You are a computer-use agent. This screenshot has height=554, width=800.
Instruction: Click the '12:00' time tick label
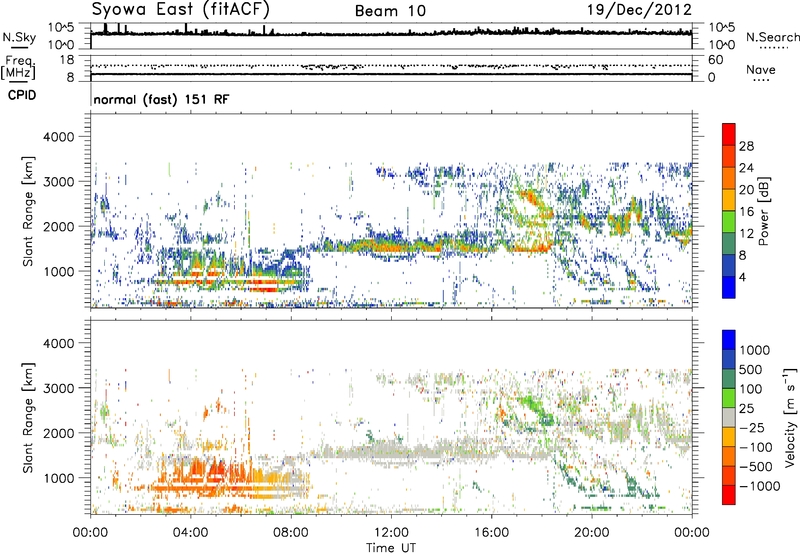pos(391,533)
